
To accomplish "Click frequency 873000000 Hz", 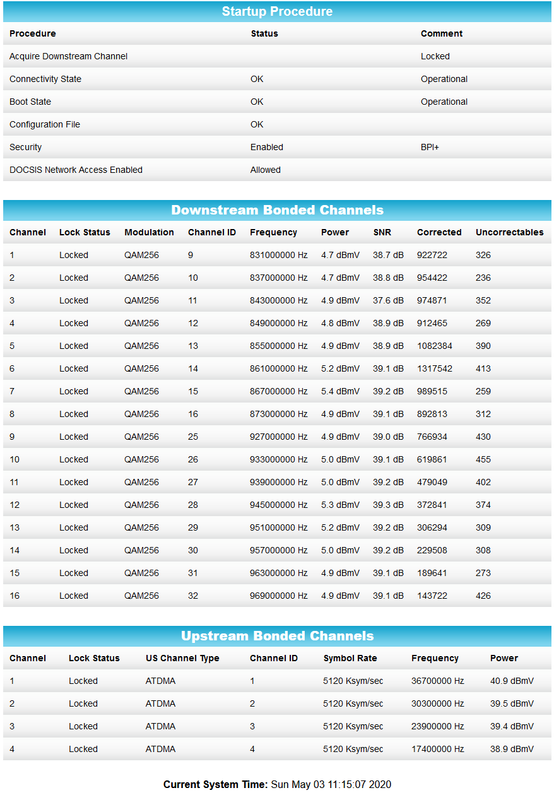I will pos(279,414).
